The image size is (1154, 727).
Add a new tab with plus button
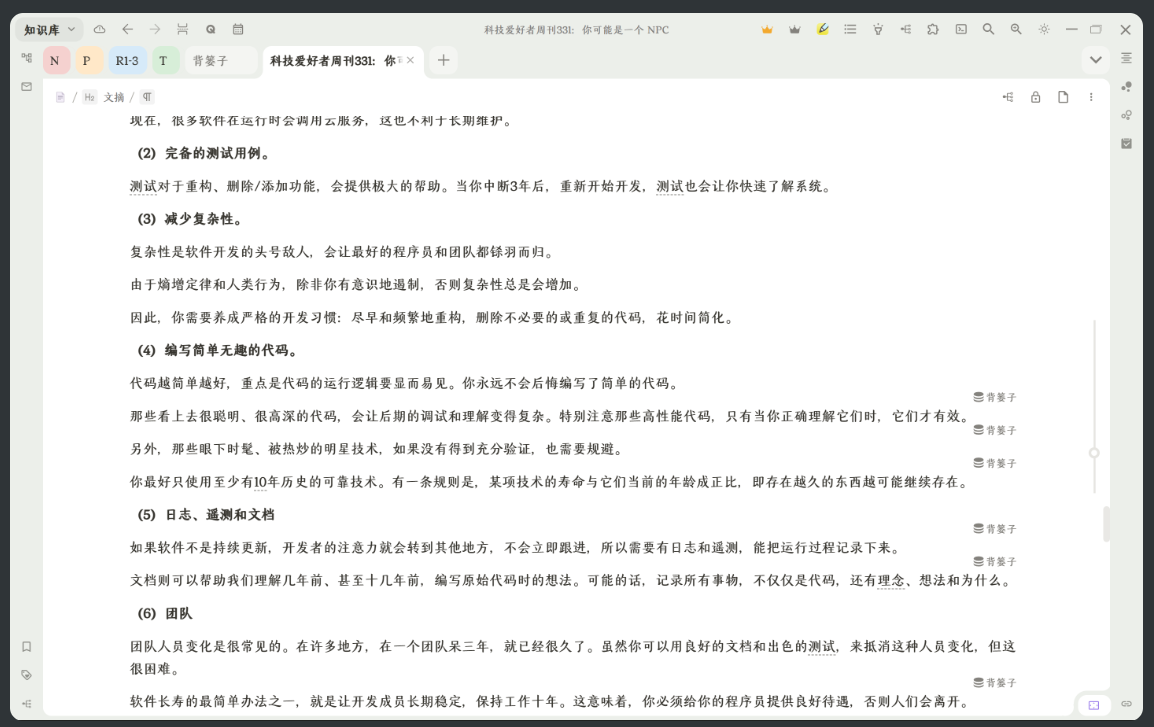pos(443,60)
